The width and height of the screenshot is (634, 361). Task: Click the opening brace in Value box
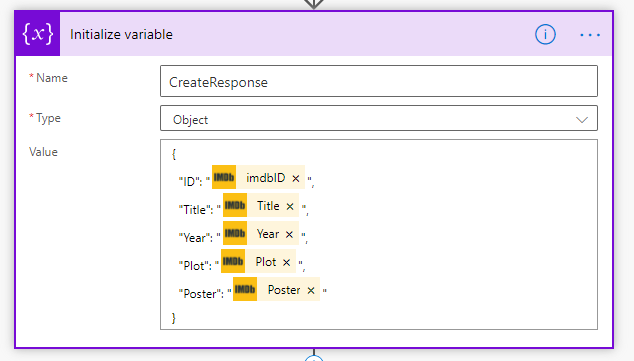click(x=174, y=154)
